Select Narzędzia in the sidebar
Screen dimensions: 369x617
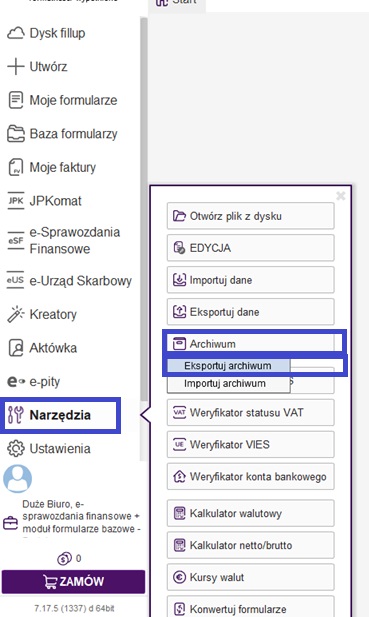60,415
